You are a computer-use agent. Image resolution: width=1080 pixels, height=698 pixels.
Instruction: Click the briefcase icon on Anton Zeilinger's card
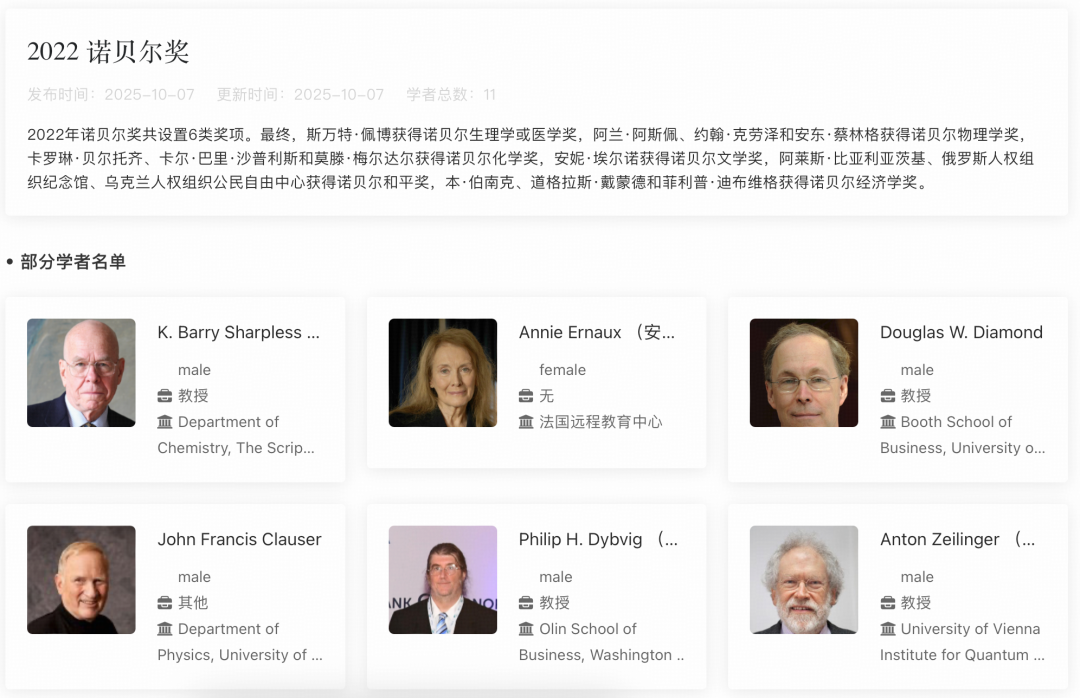887,602
